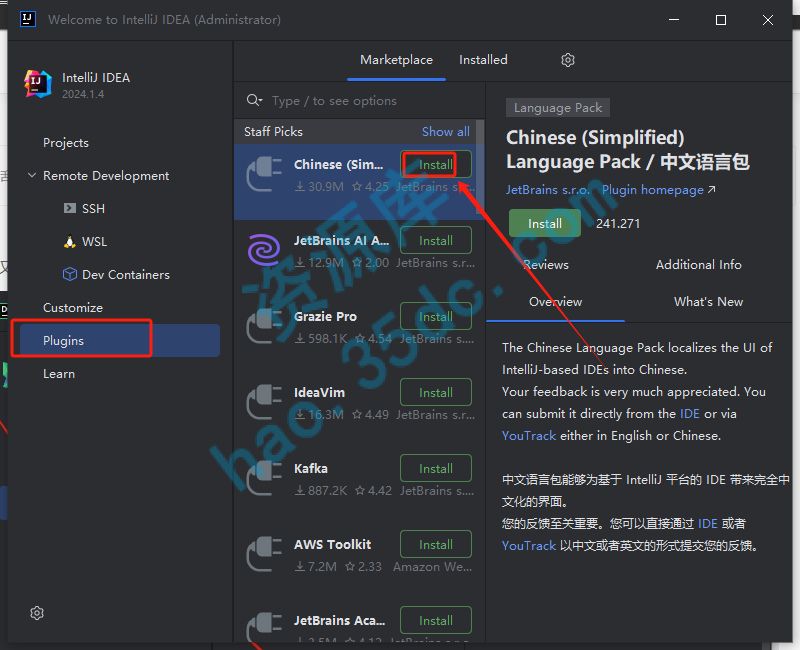Click the version number 241.271

click(617, 223)
